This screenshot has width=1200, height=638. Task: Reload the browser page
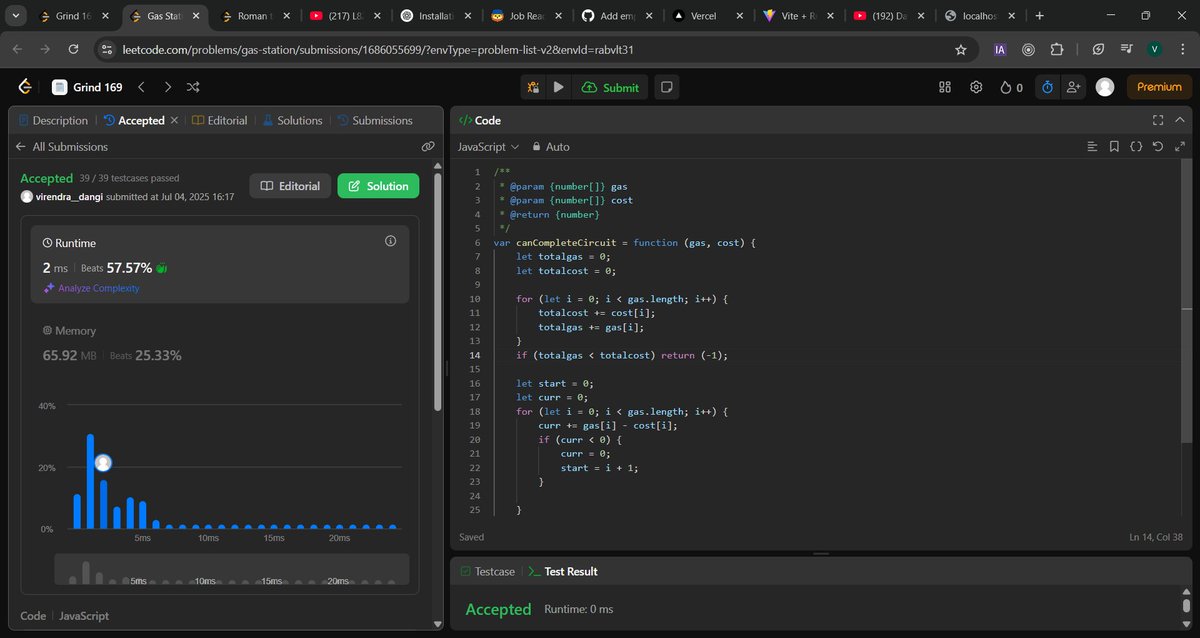(x=73, y=49)
